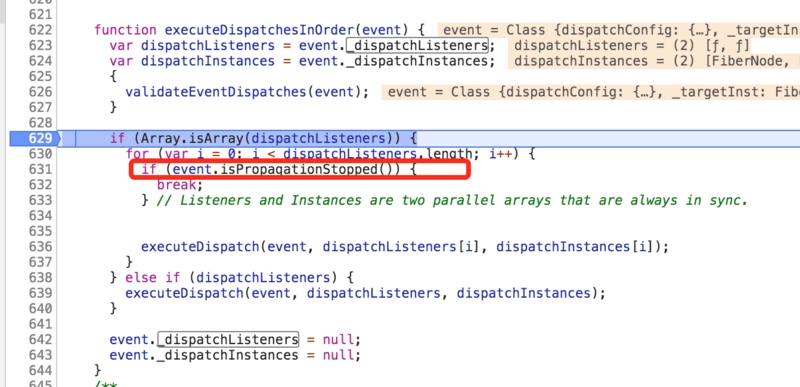The width and height of the screenshot is (800, 387).
Task: Click line number 642 in gutter
Action: (x=40, y=339)
